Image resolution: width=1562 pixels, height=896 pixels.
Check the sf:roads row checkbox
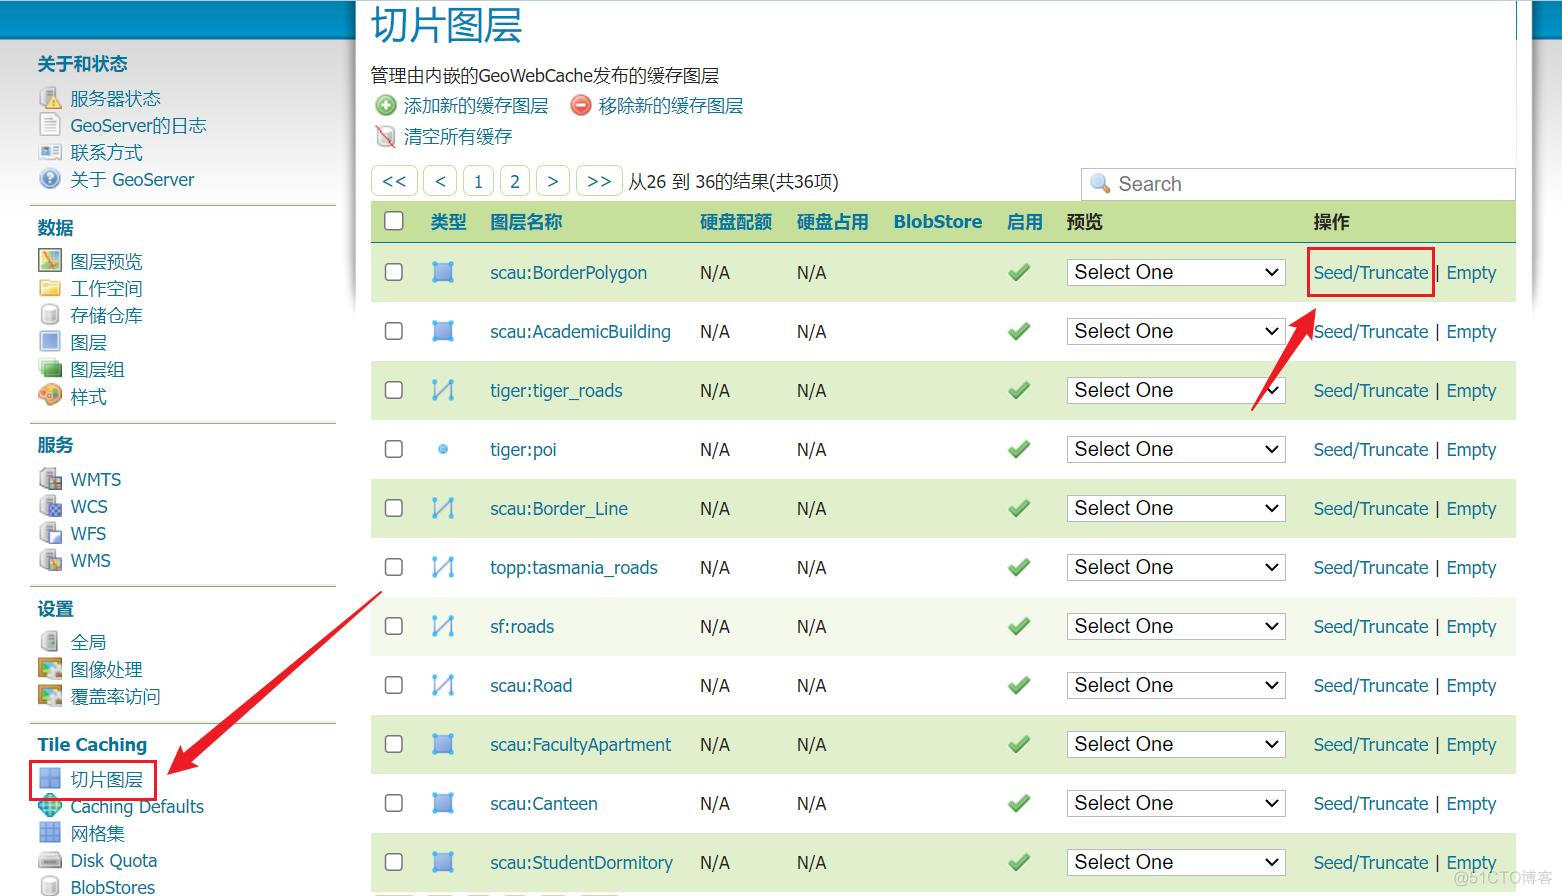pyautogui.click(x=394, y=626)
